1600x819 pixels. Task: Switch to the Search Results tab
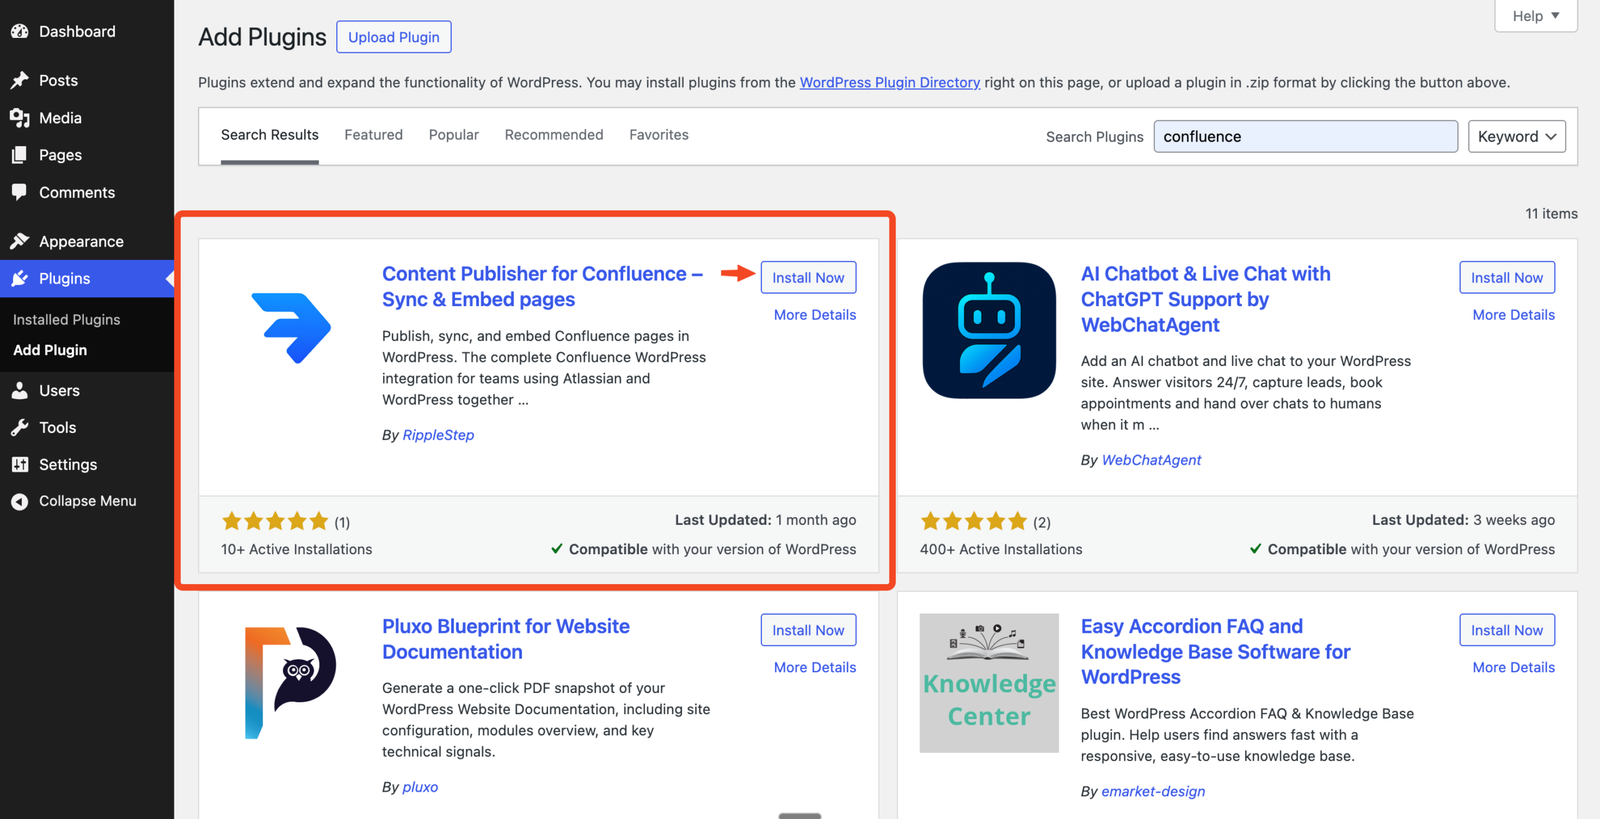[270, 135]
